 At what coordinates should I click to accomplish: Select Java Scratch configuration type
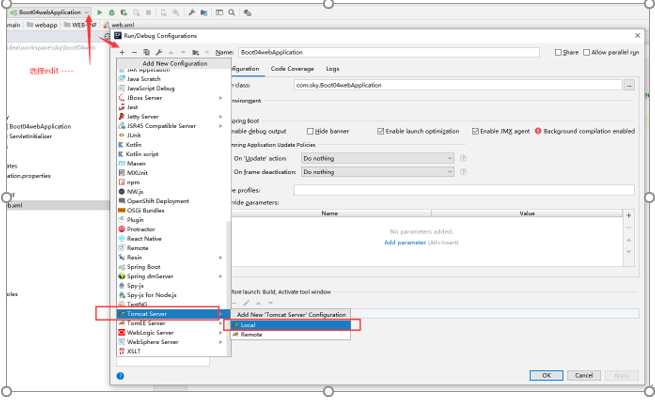[144, 79]
